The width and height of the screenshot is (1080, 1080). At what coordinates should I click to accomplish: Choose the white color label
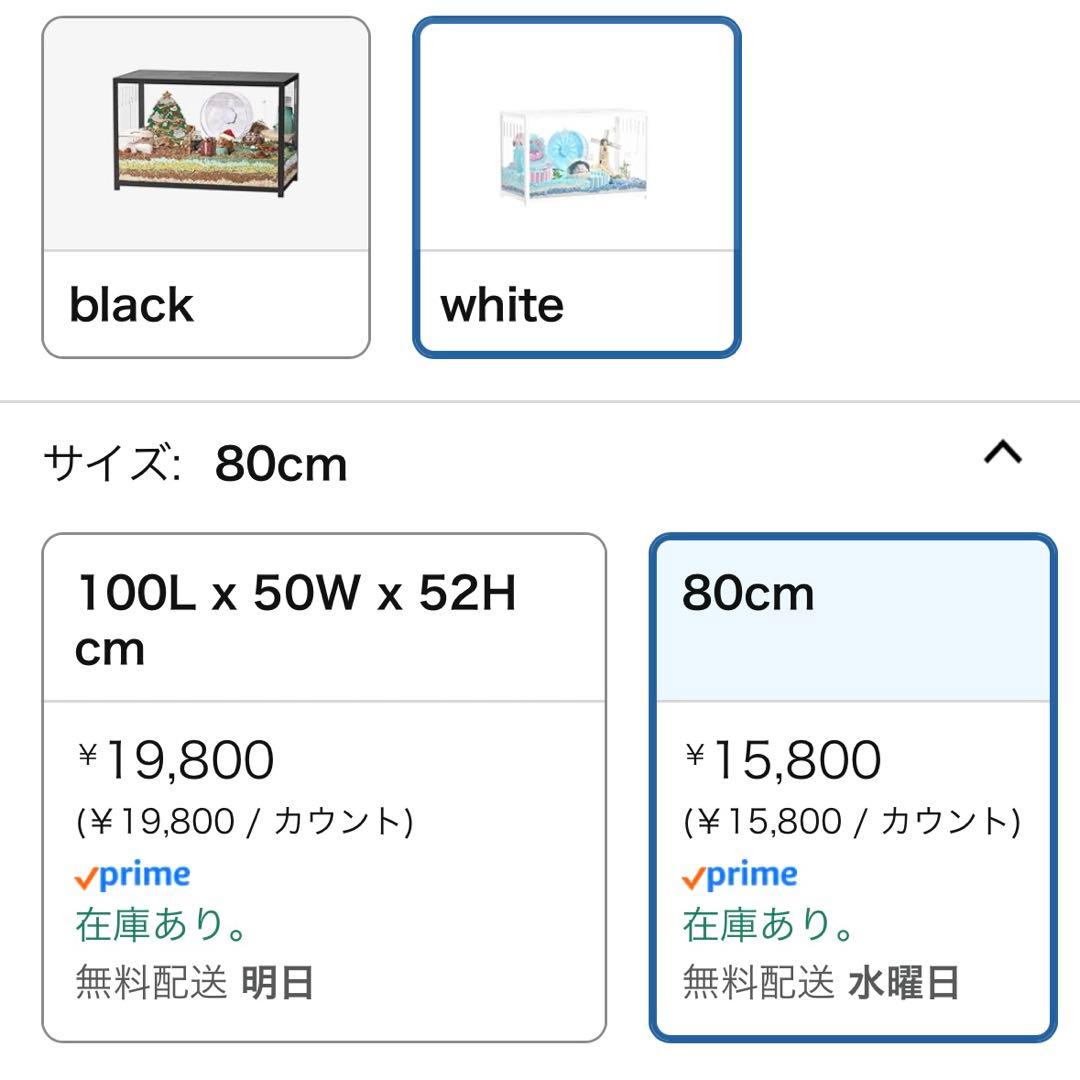click(502, 304)
